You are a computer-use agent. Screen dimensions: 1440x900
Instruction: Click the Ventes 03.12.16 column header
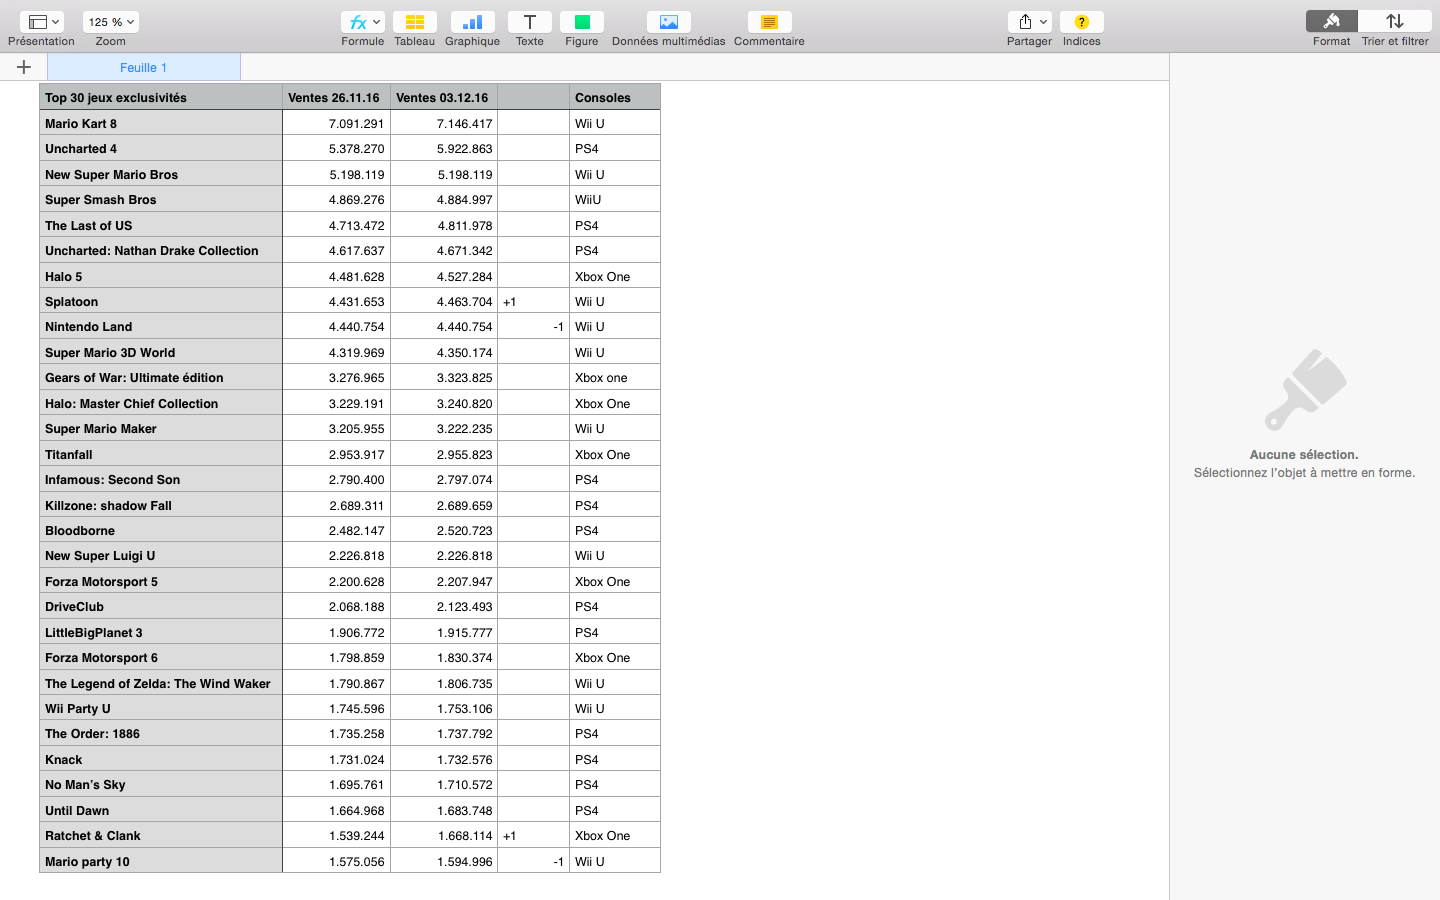tap(444, 97)
